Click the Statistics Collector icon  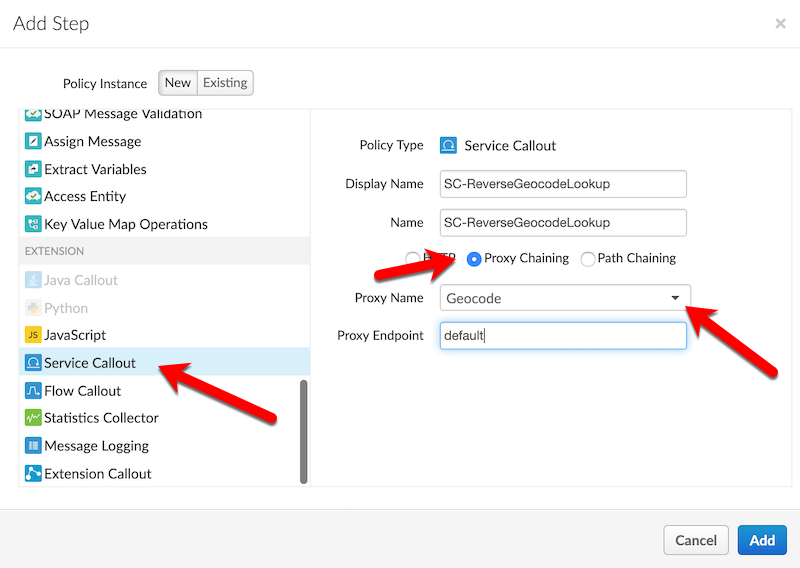[x=33, y=417]
